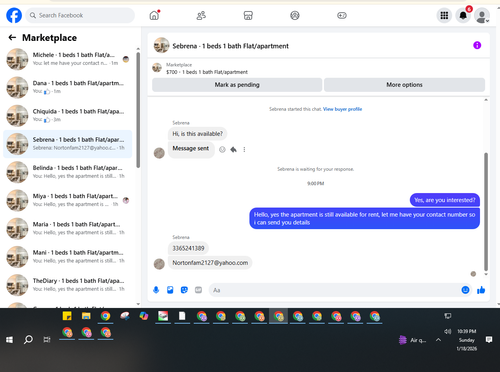Open File Explorer from the taskbar

[86, 316]
